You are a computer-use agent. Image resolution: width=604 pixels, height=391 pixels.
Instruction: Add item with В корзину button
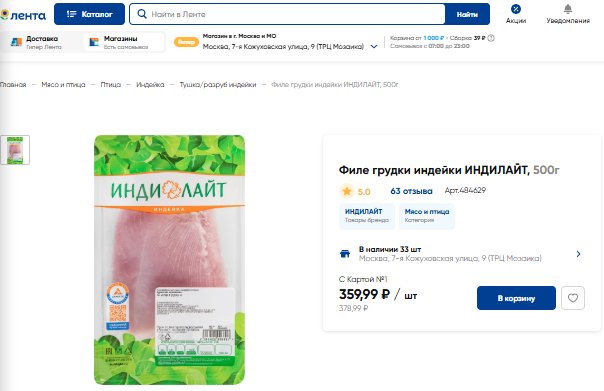(516, 298)
